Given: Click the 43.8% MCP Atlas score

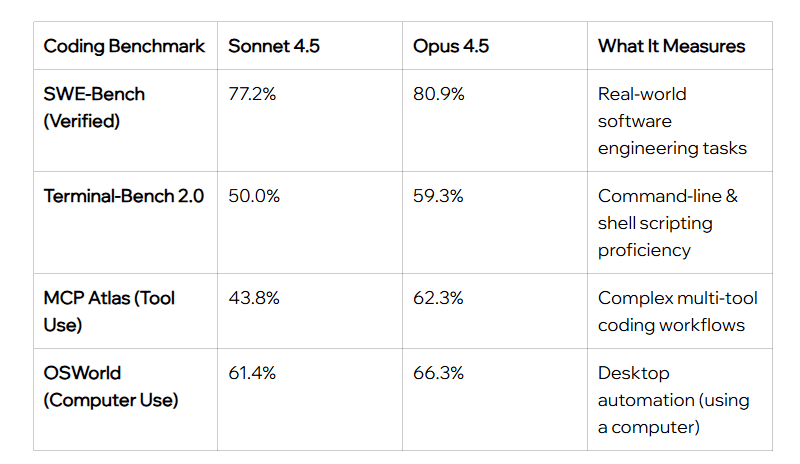Looking at the screenshot, I should 253,298.
